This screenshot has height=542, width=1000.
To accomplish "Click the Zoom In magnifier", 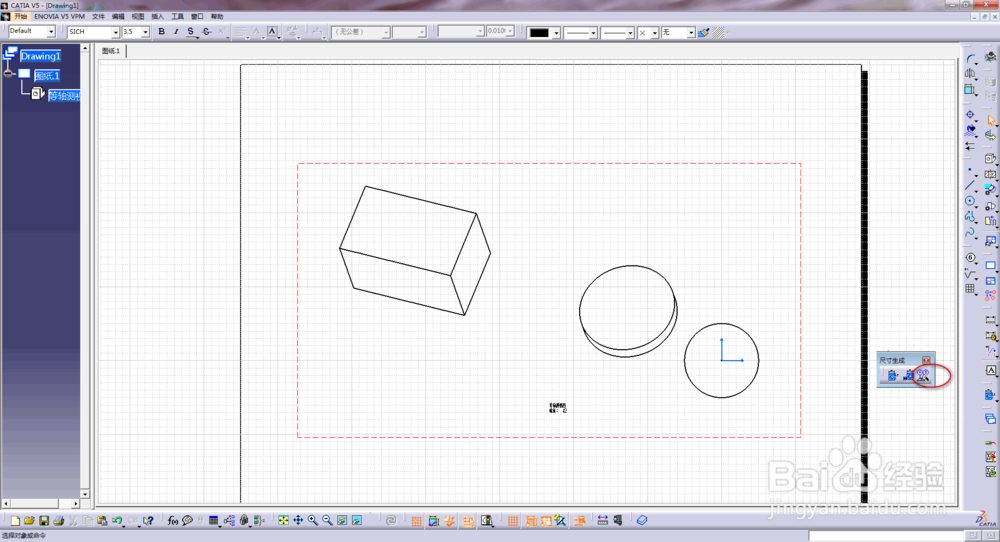I will point(312,521).
